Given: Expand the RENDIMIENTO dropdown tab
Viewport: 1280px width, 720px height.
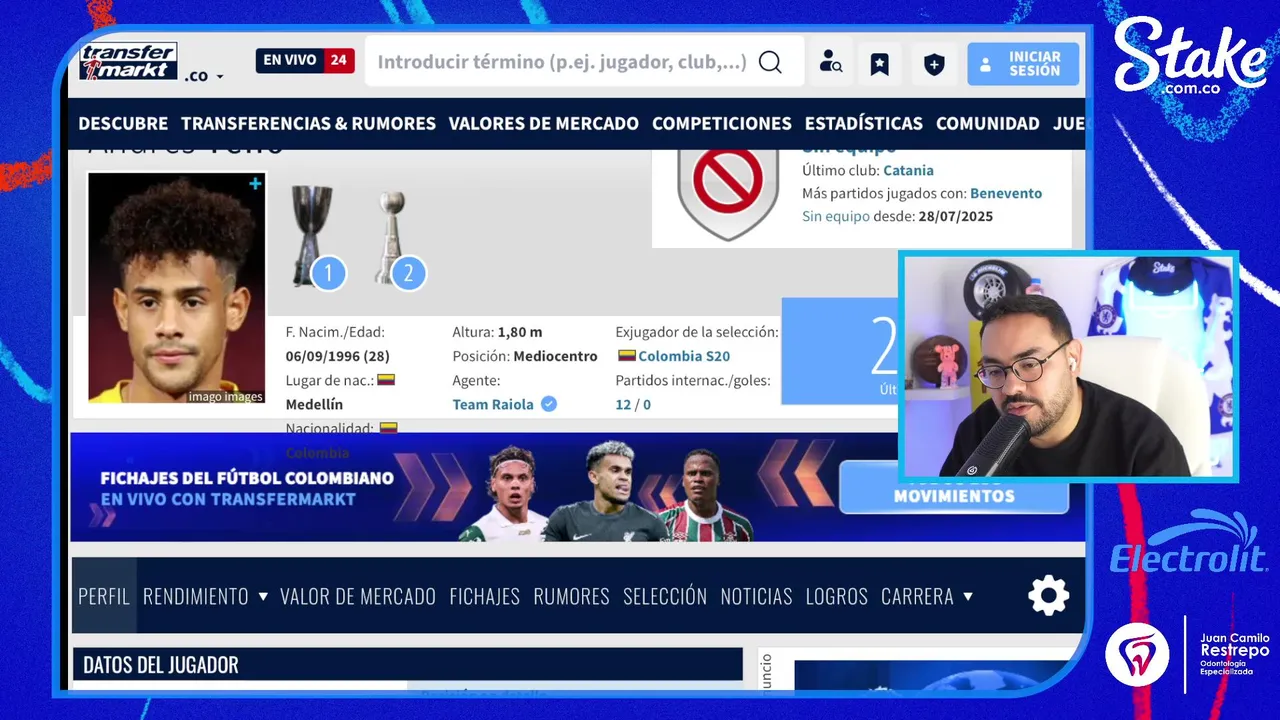Looking at the screenshot, I should (x=205, y=596).
